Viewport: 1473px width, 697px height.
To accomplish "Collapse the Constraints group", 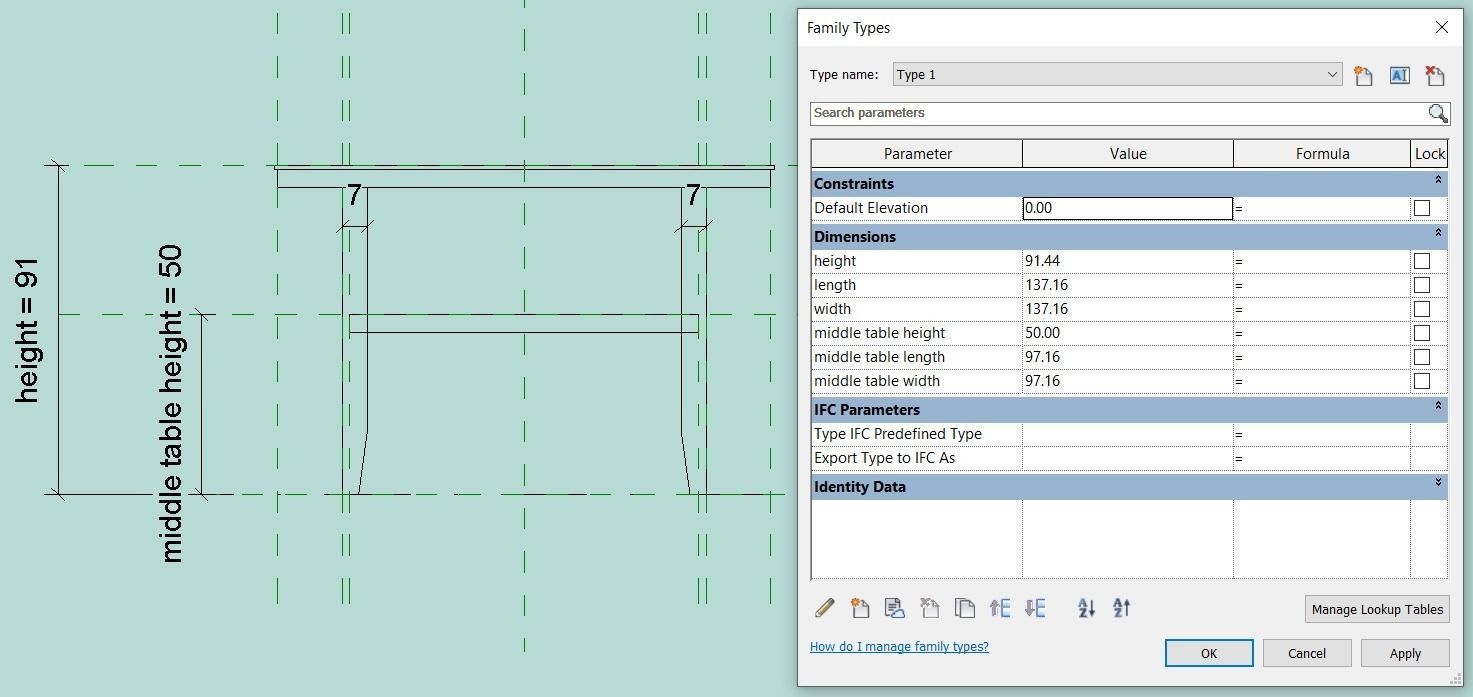I will coord(1438,180).
